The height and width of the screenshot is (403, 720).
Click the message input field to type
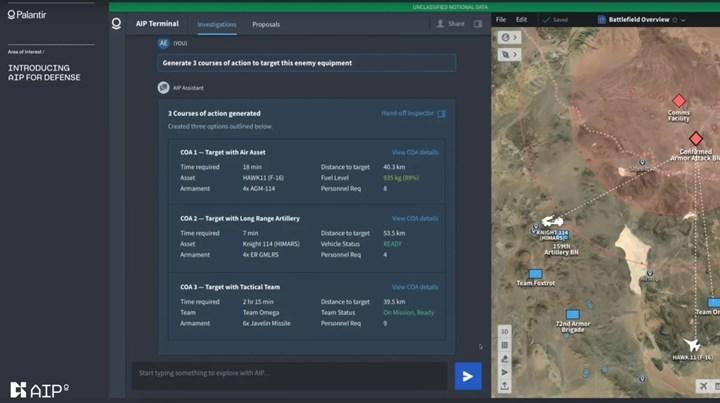tap(290, 374)
